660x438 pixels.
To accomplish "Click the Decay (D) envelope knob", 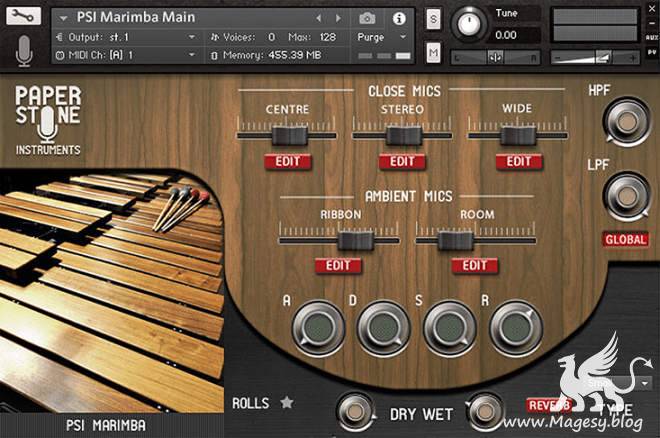I will tap(383, 327).
